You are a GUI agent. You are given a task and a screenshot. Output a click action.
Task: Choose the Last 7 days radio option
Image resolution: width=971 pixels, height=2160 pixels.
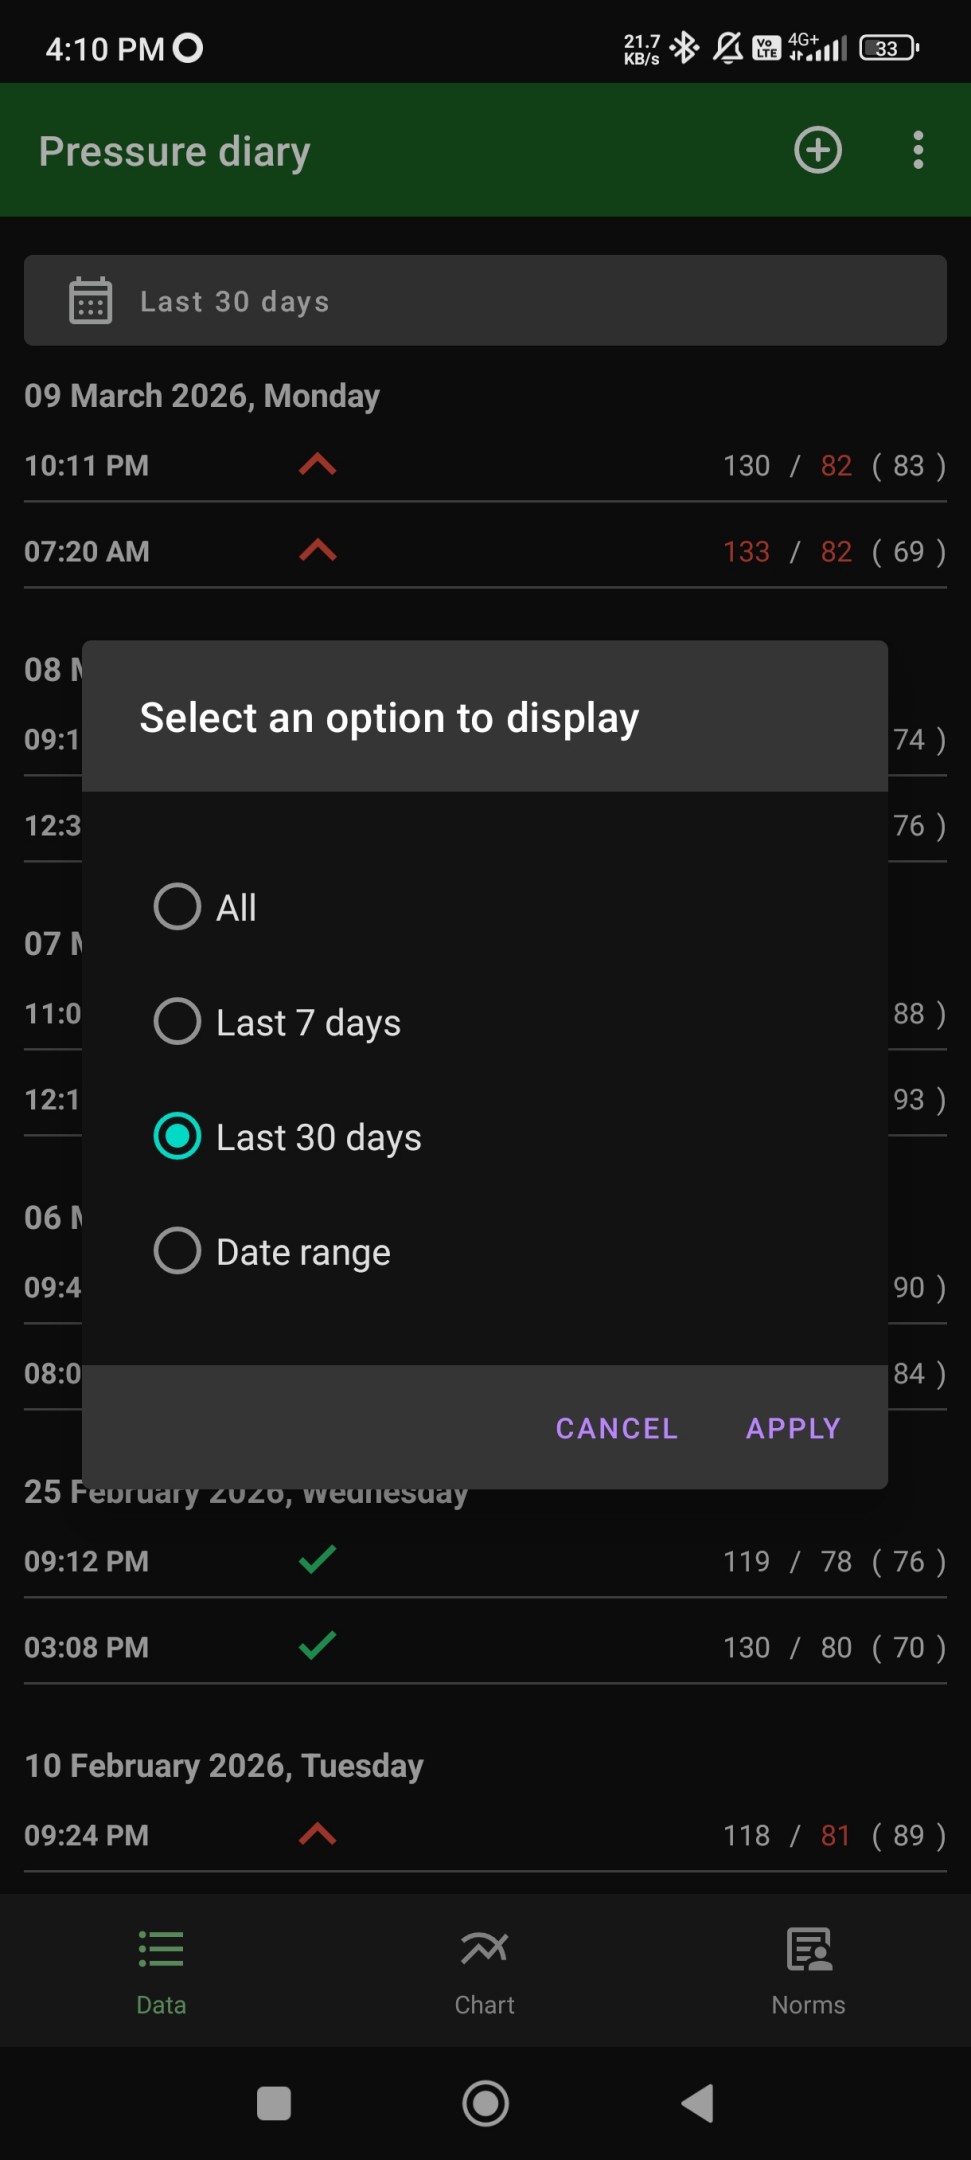click(x=178, y=1022)
